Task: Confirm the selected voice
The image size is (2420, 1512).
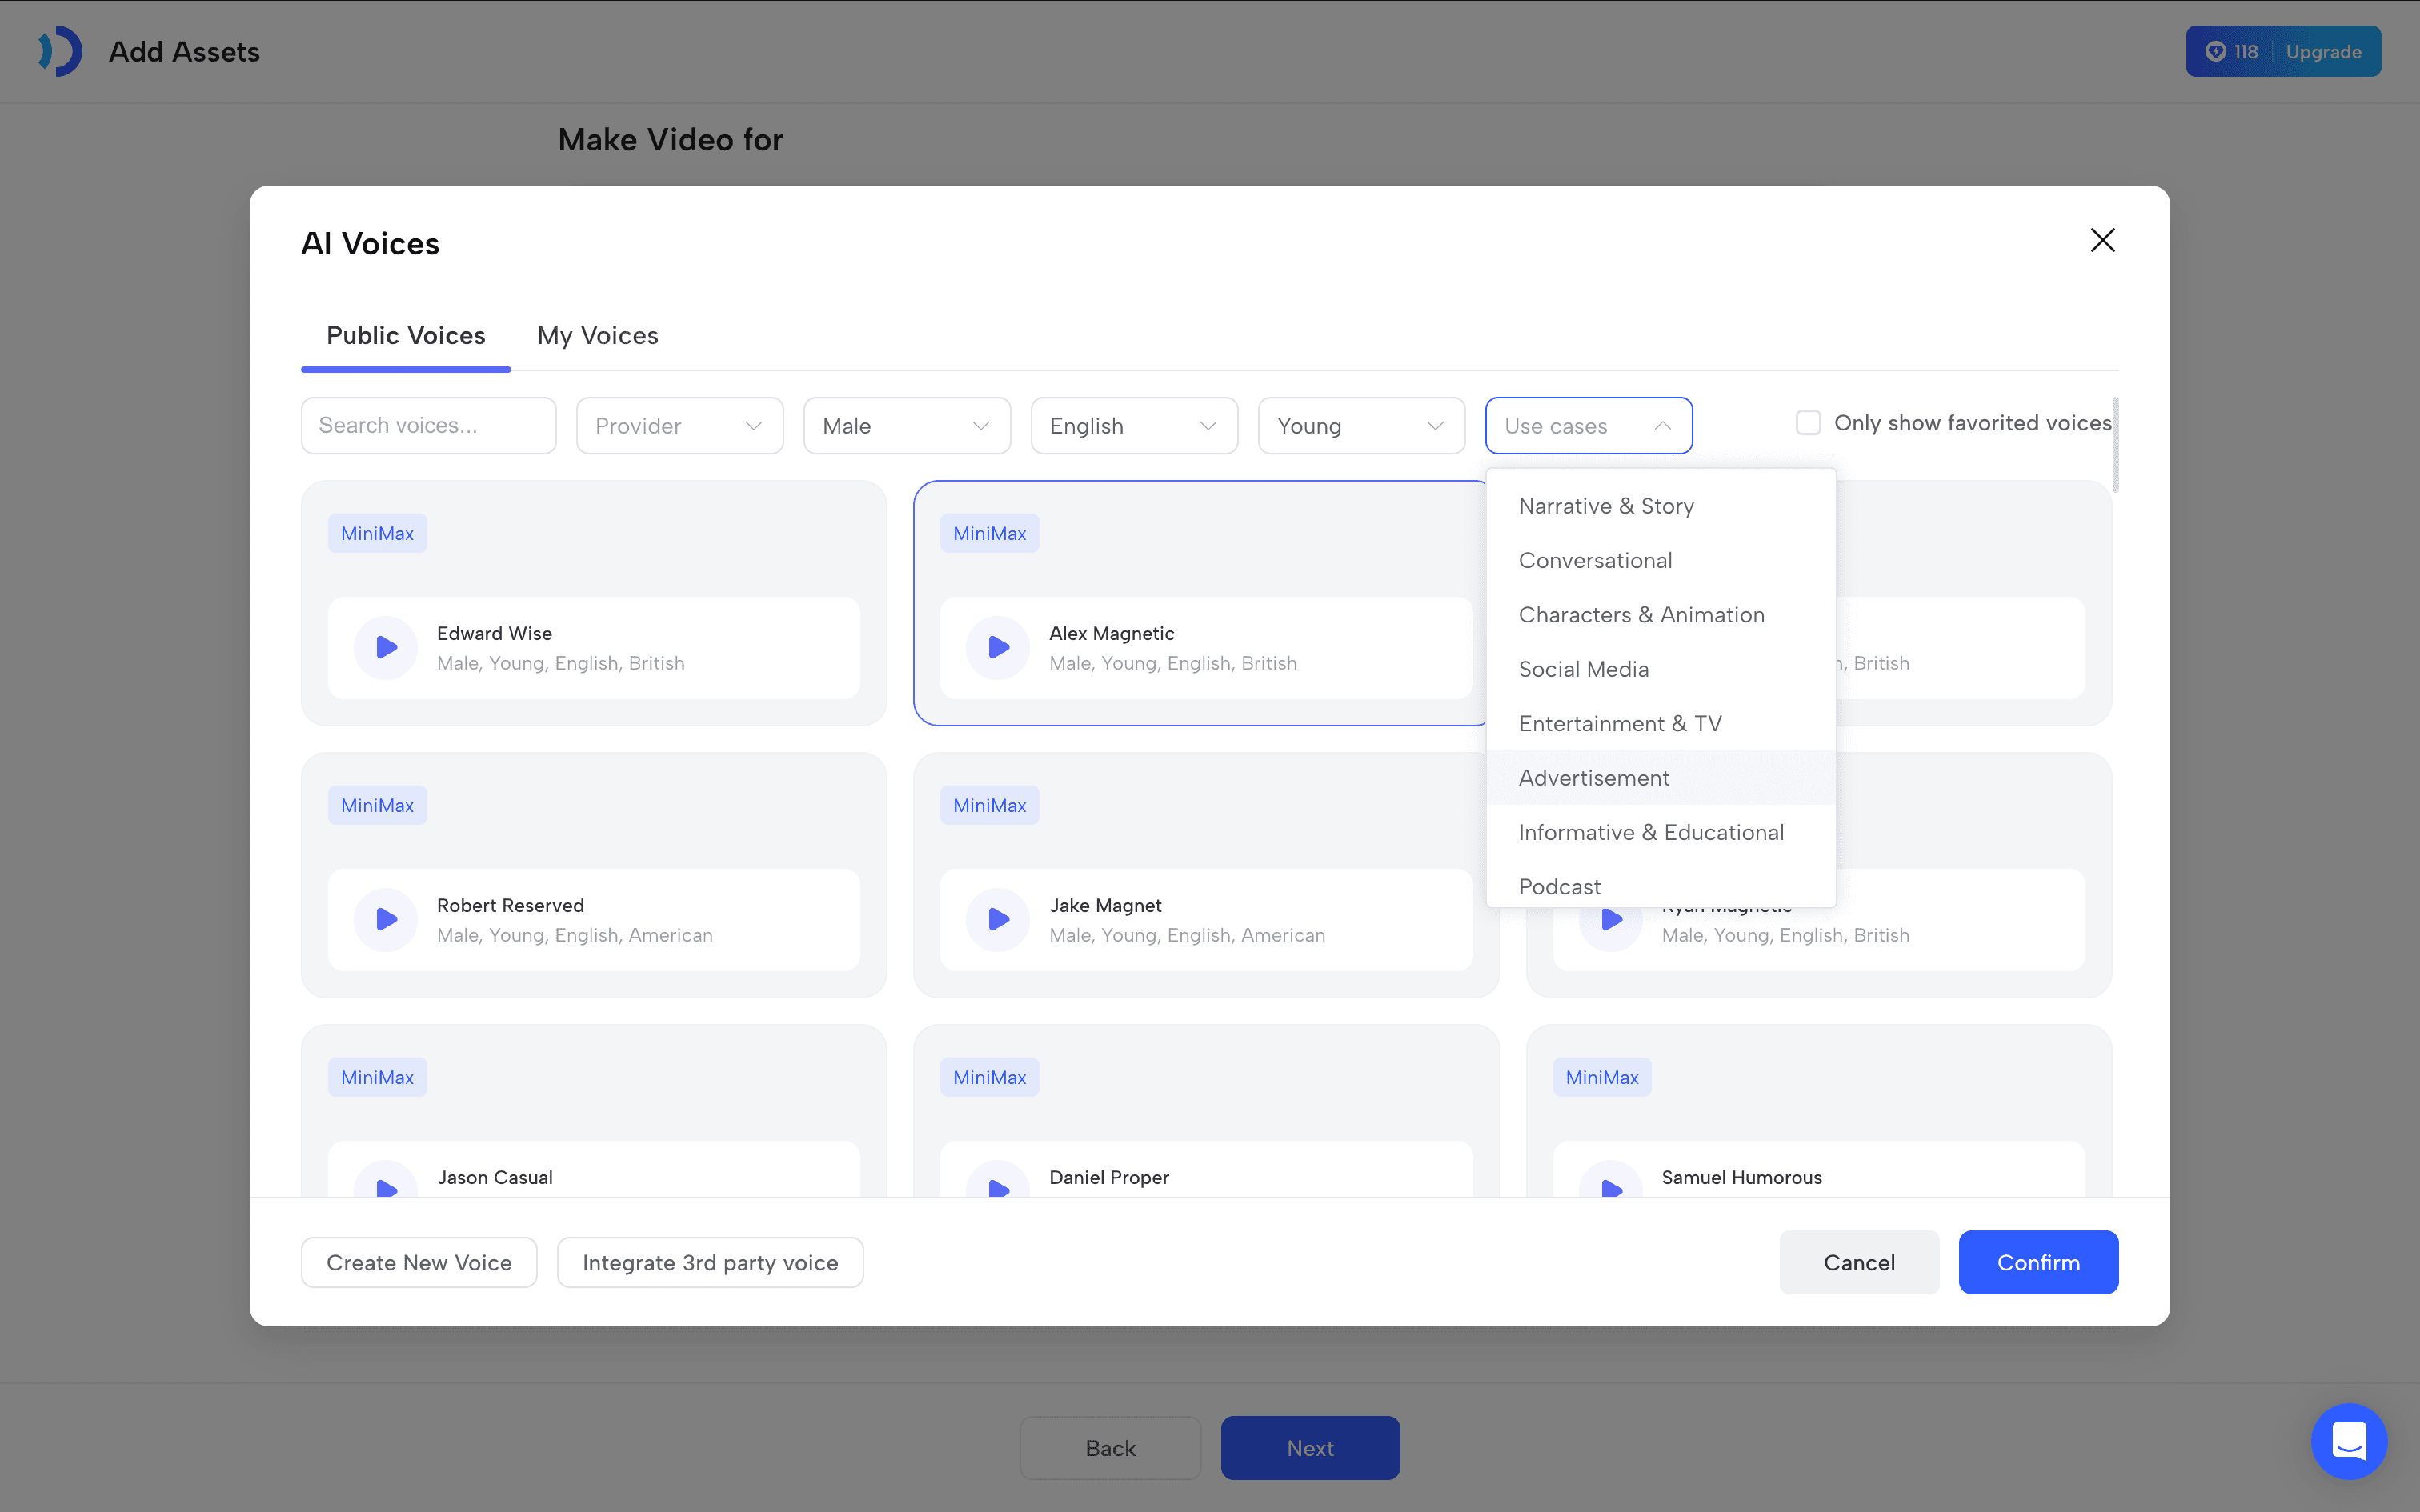Action: point(2038,1263)
